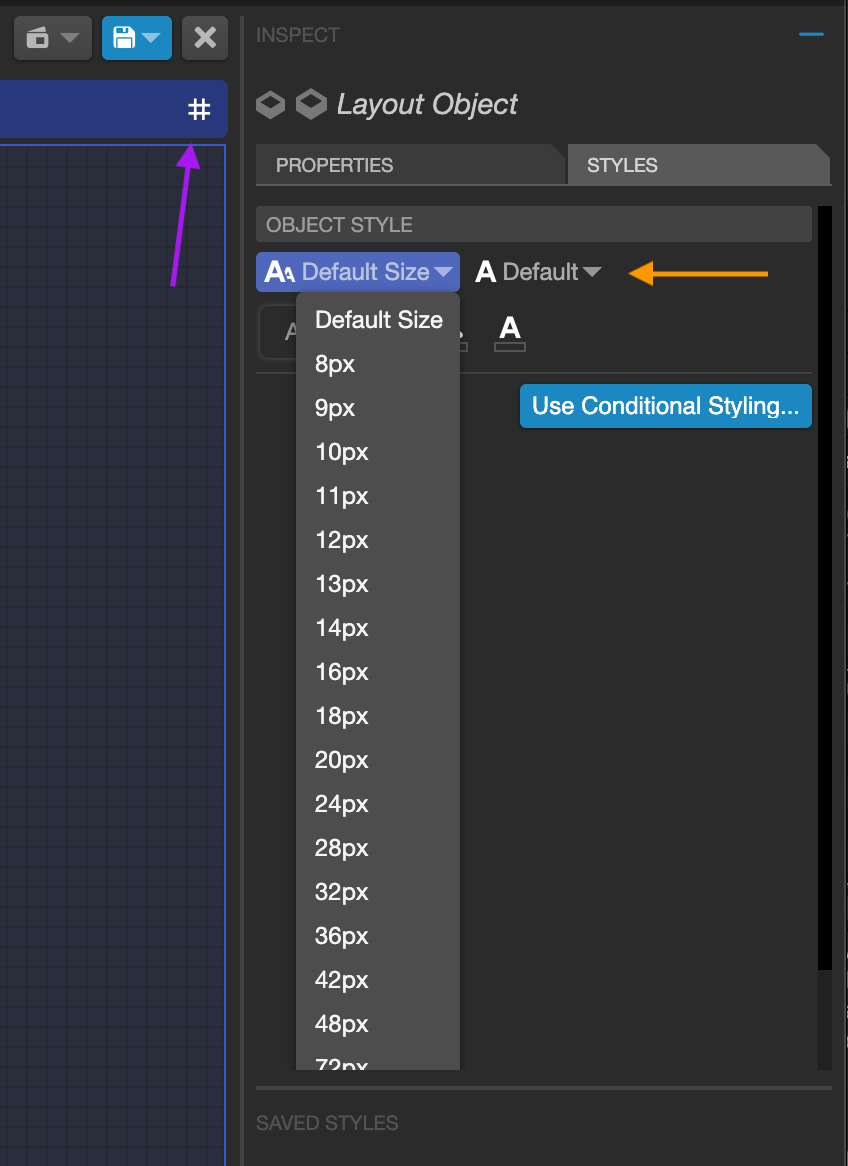Click the underlined A font color icon
Image resolution: width=848 pixels, height=1166 pixels.
tap(509, 331)
